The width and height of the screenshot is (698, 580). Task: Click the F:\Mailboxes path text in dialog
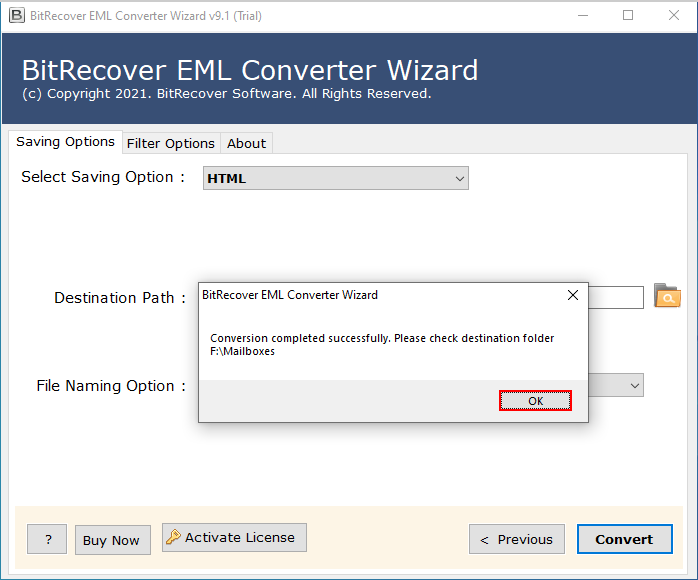pos(242,351)
